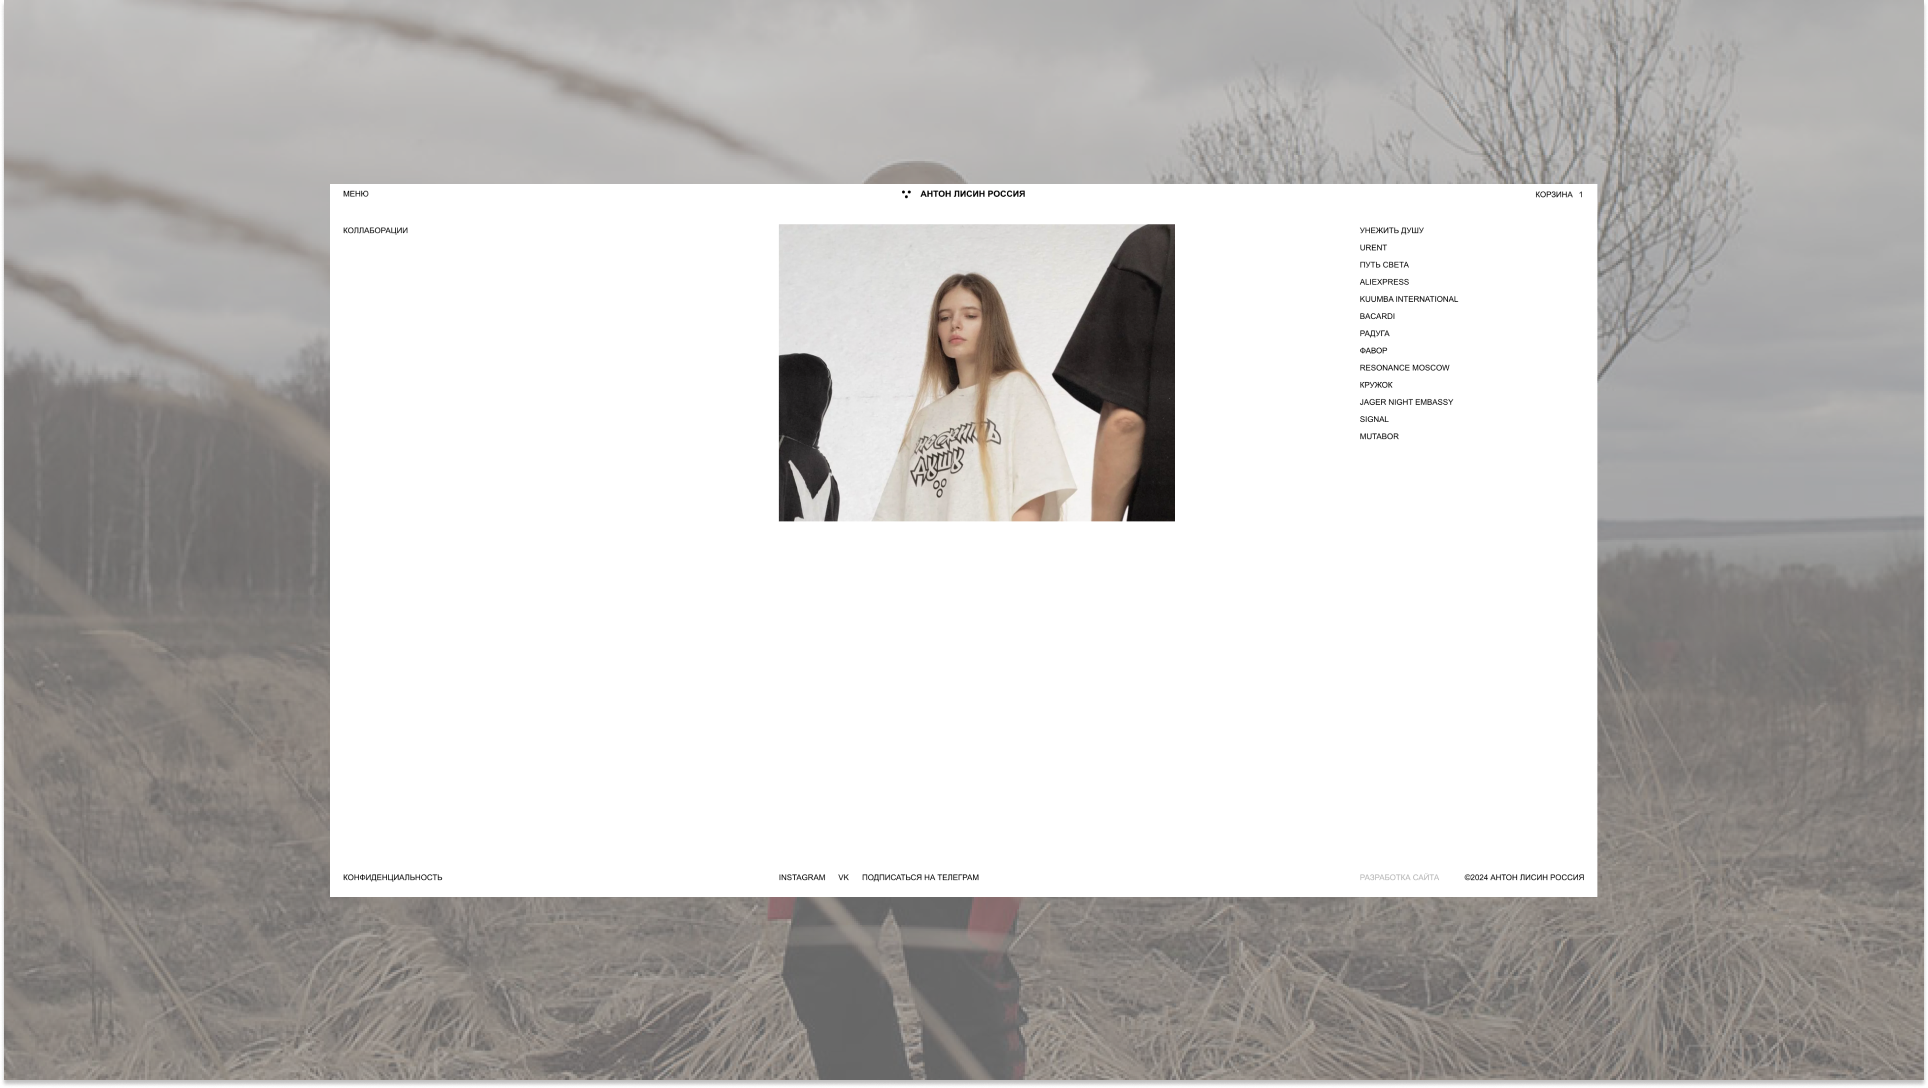This screenshot has height=1088, width=1928.
Task: Click the three-dot brand logo icon
Action: pos(906,194)
